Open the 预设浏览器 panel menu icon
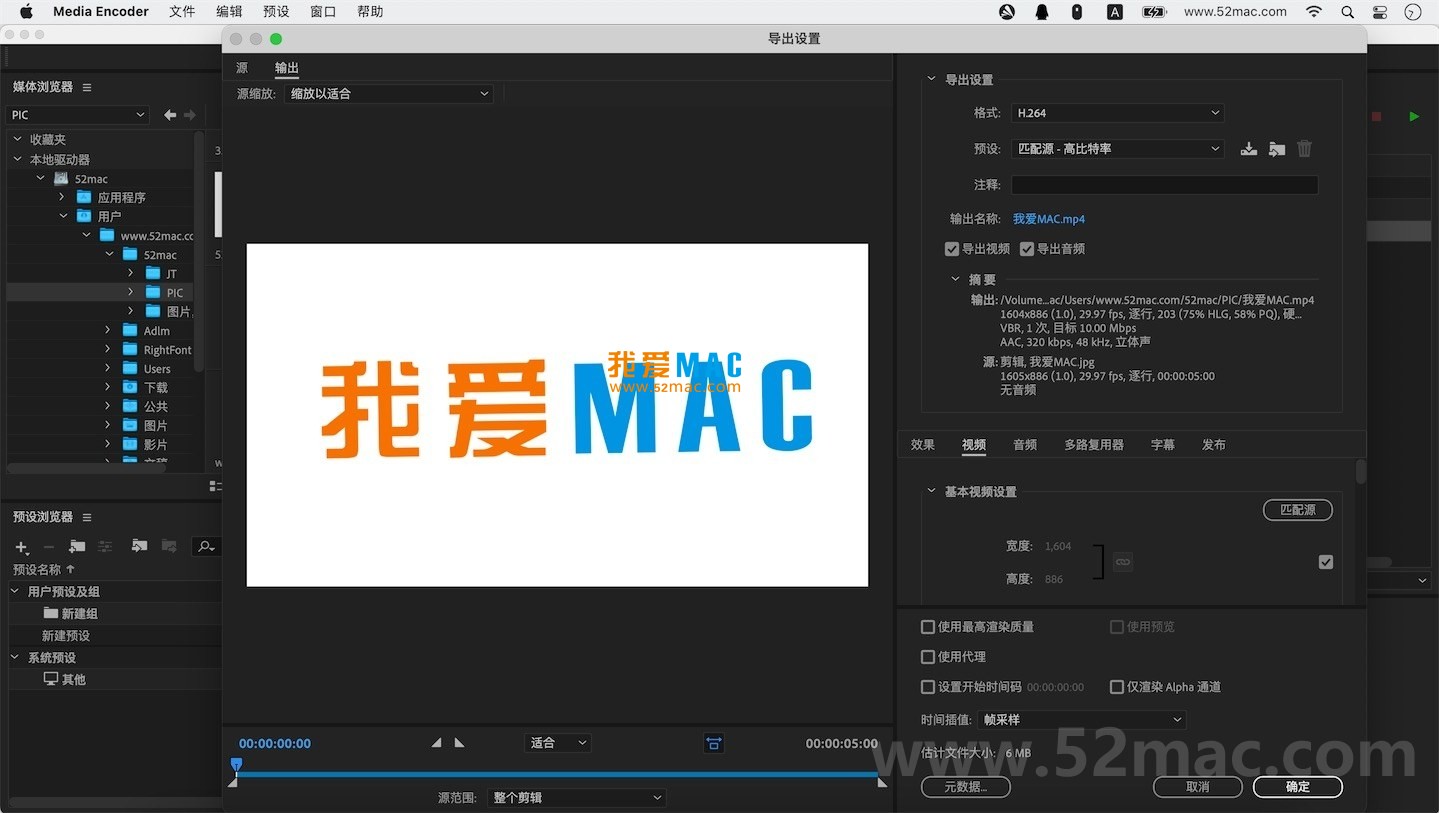 point(87,517)
